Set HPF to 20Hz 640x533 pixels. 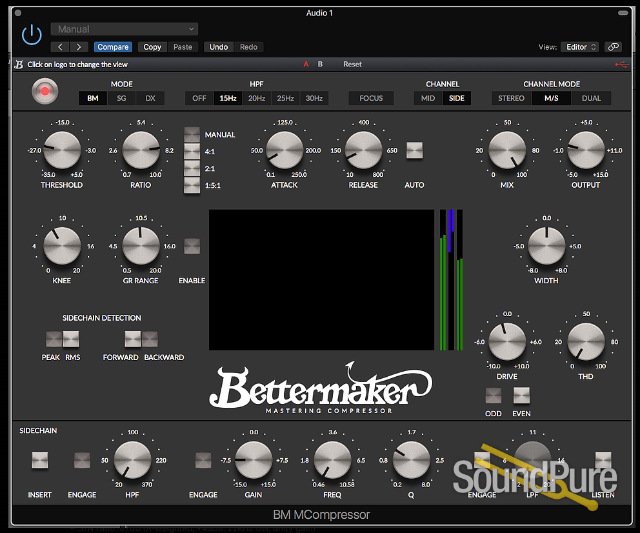click(x=257, y=98)
